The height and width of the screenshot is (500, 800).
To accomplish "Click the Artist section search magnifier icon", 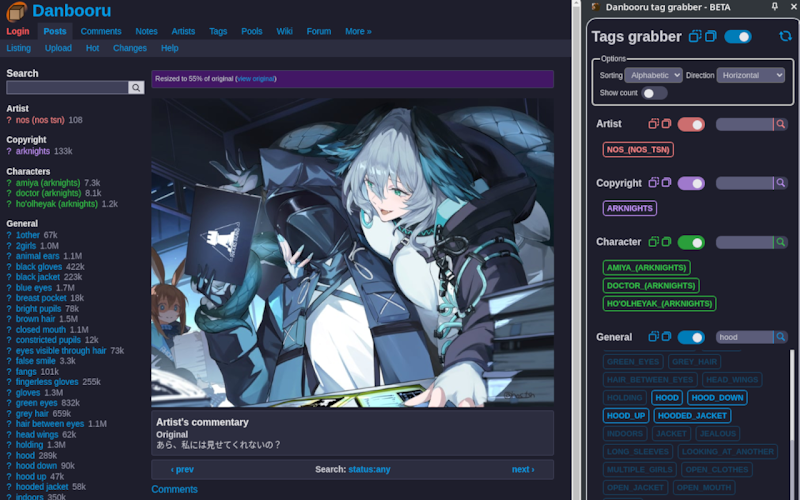I will [781, 124].
